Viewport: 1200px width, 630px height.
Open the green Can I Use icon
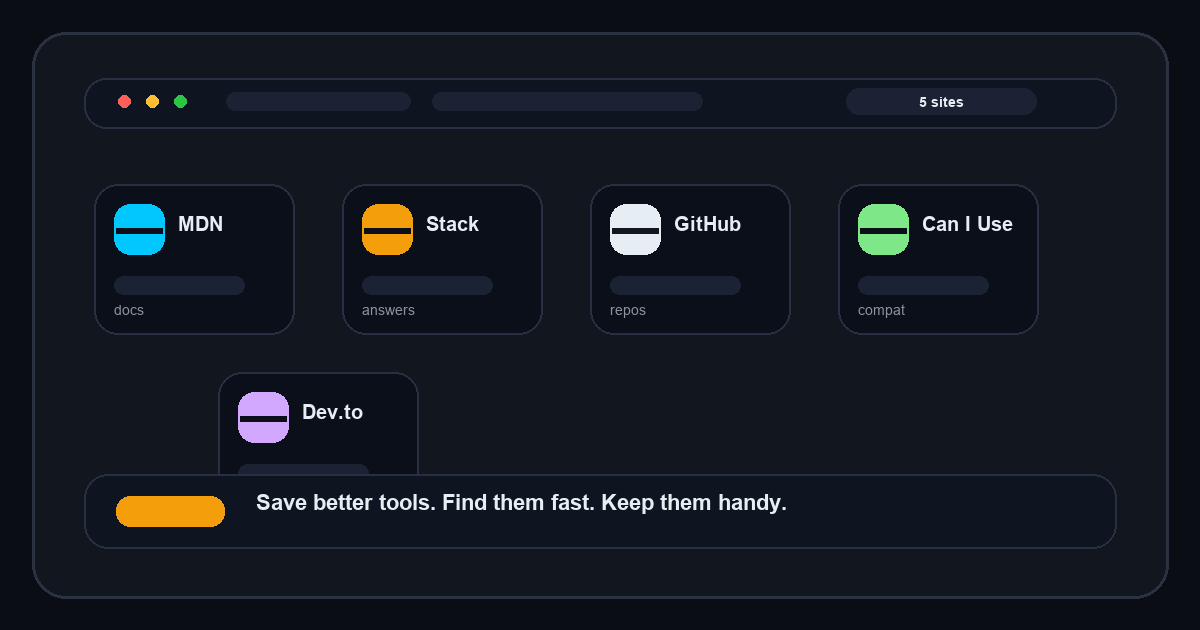coord(883,229)
